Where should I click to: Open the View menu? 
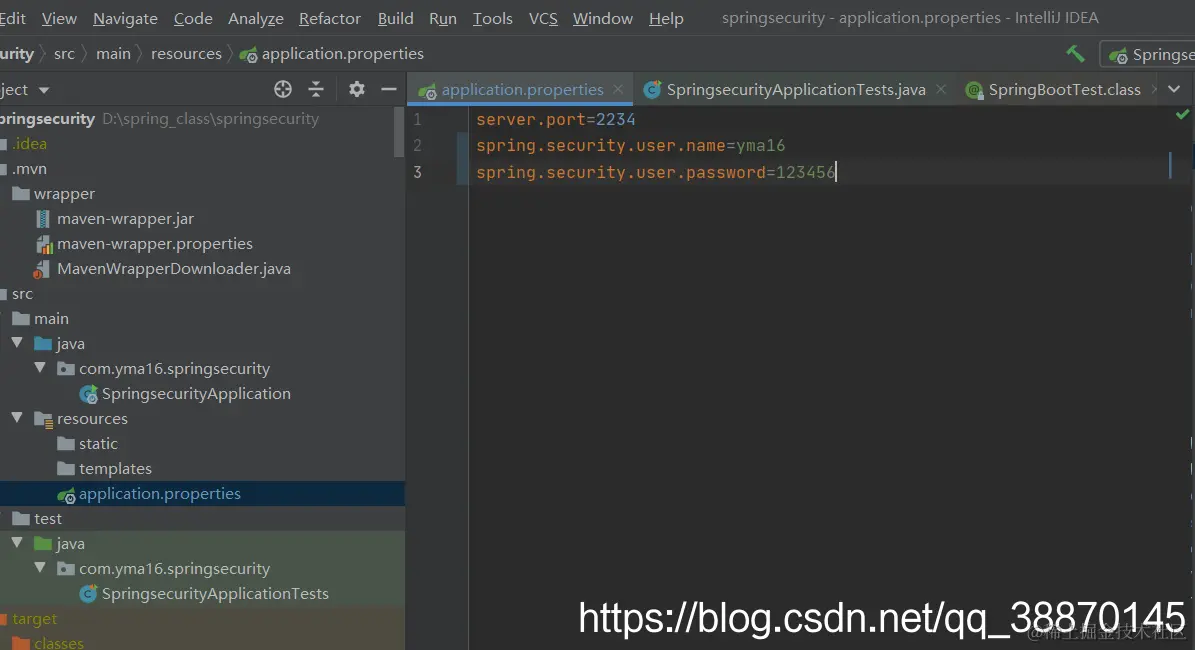(59, 18)
